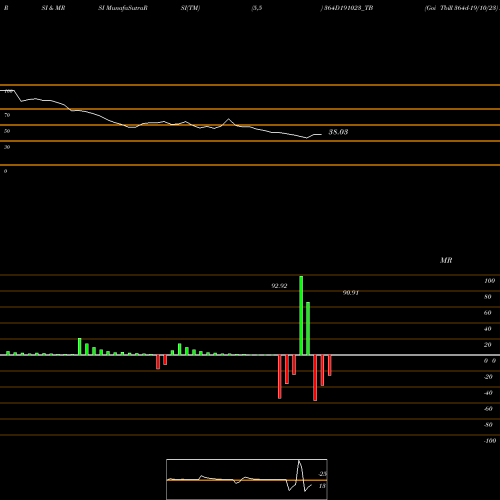
Task: Click the 40 label on MR axis
Action: coord(488,329)
